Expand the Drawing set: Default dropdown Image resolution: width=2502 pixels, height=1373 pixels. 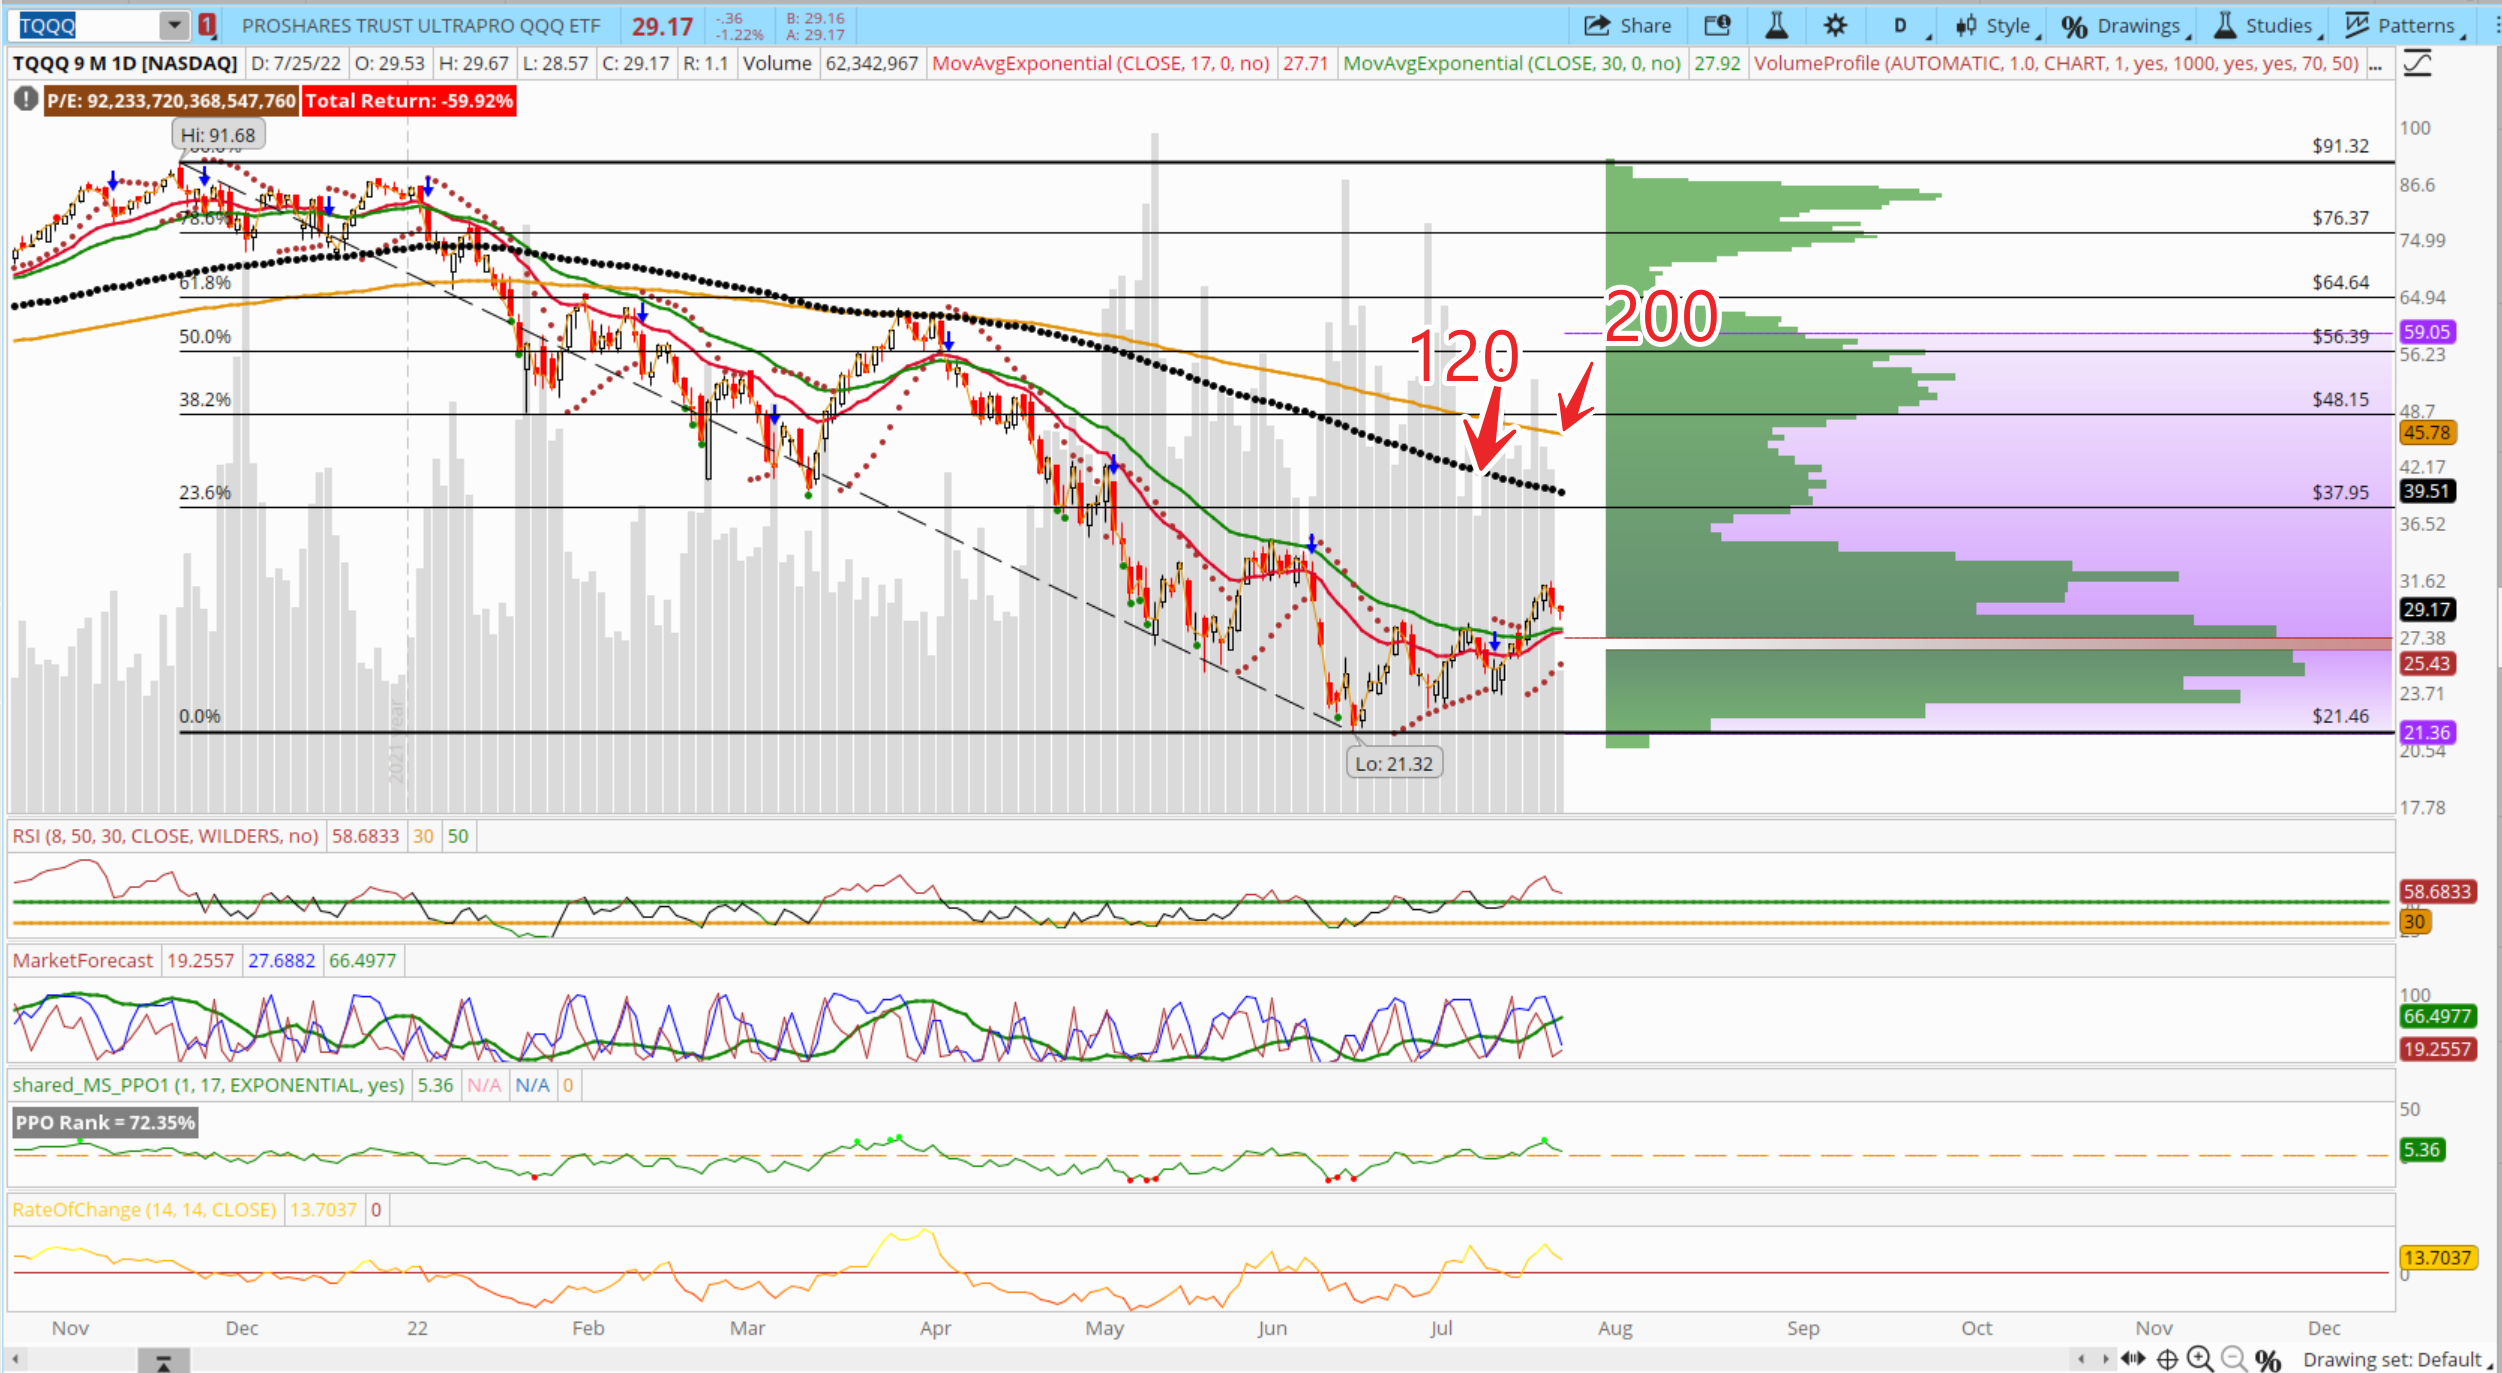point(2394,1360)
